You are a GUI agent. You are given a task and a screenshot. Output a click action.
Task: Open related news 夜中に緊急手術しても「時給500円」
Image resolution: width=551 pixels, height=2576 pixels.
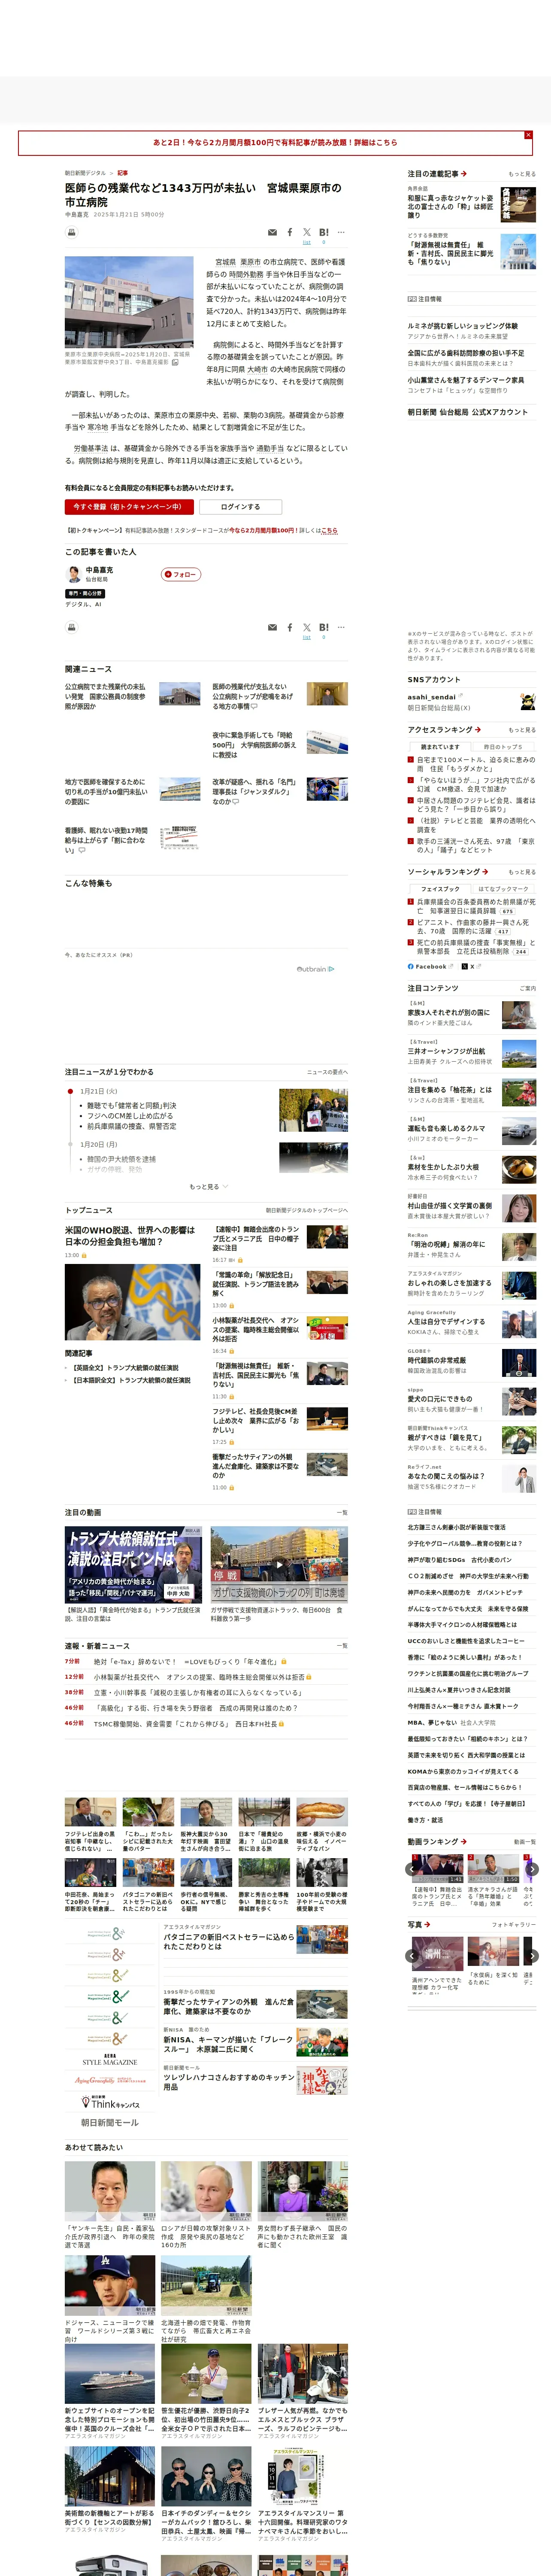coord(254,745)
